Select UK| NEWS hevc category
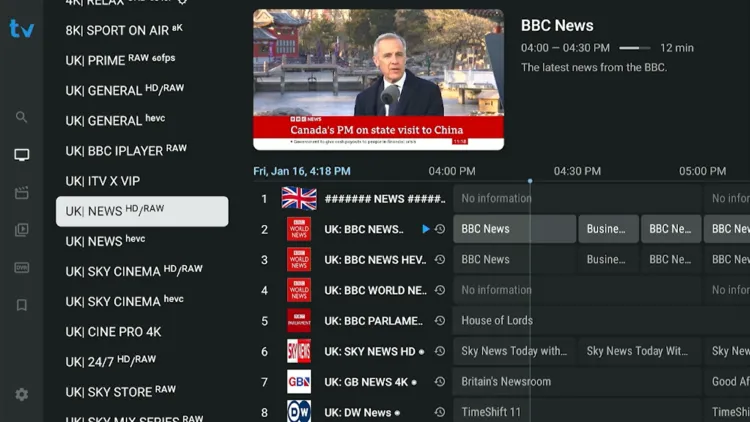Screen dimensions: 750x422 pyautogui.click(x=142, y=241)
